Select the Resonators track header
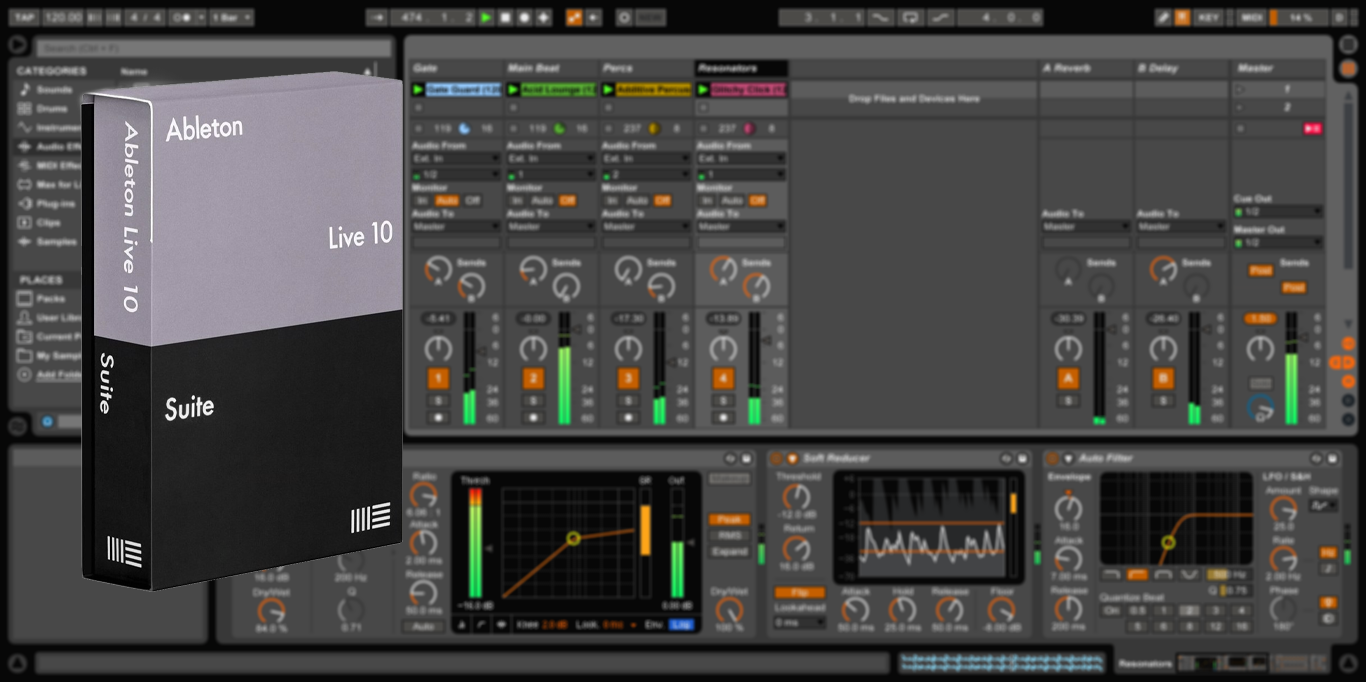Viewport: 1366px width, 682px height. (x=741, y=68)
